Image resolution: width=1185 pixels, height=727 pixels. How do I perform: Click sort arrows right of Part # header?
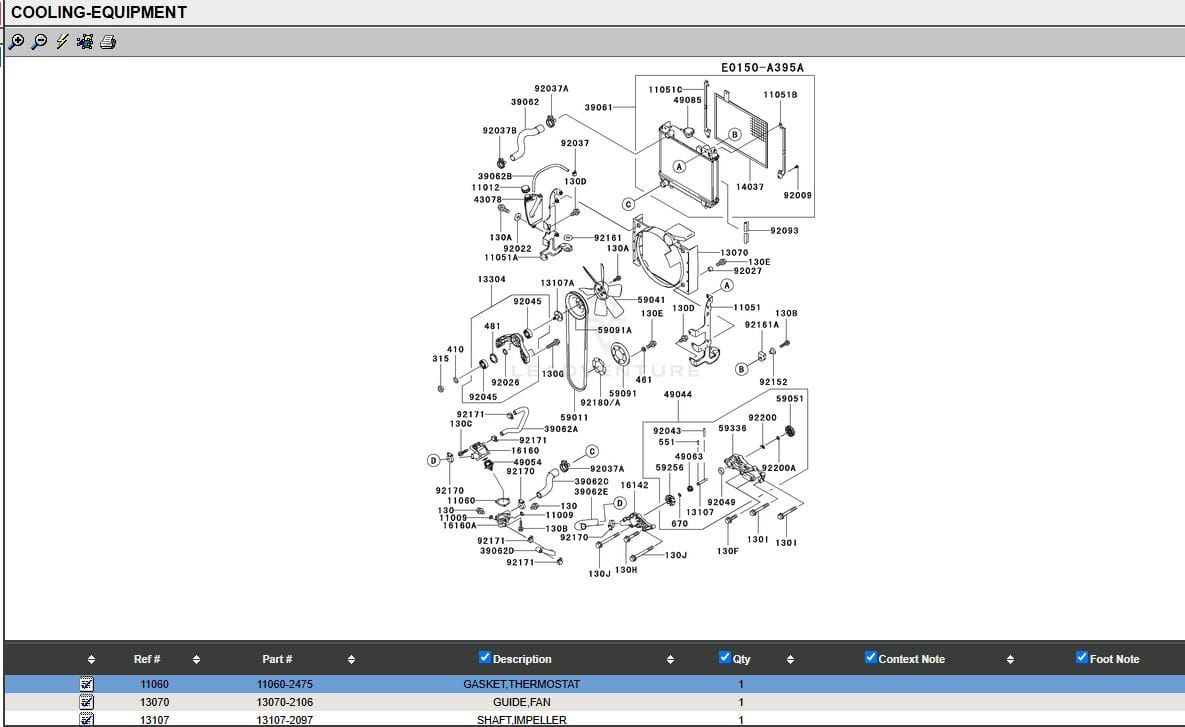tap(351, 660)
